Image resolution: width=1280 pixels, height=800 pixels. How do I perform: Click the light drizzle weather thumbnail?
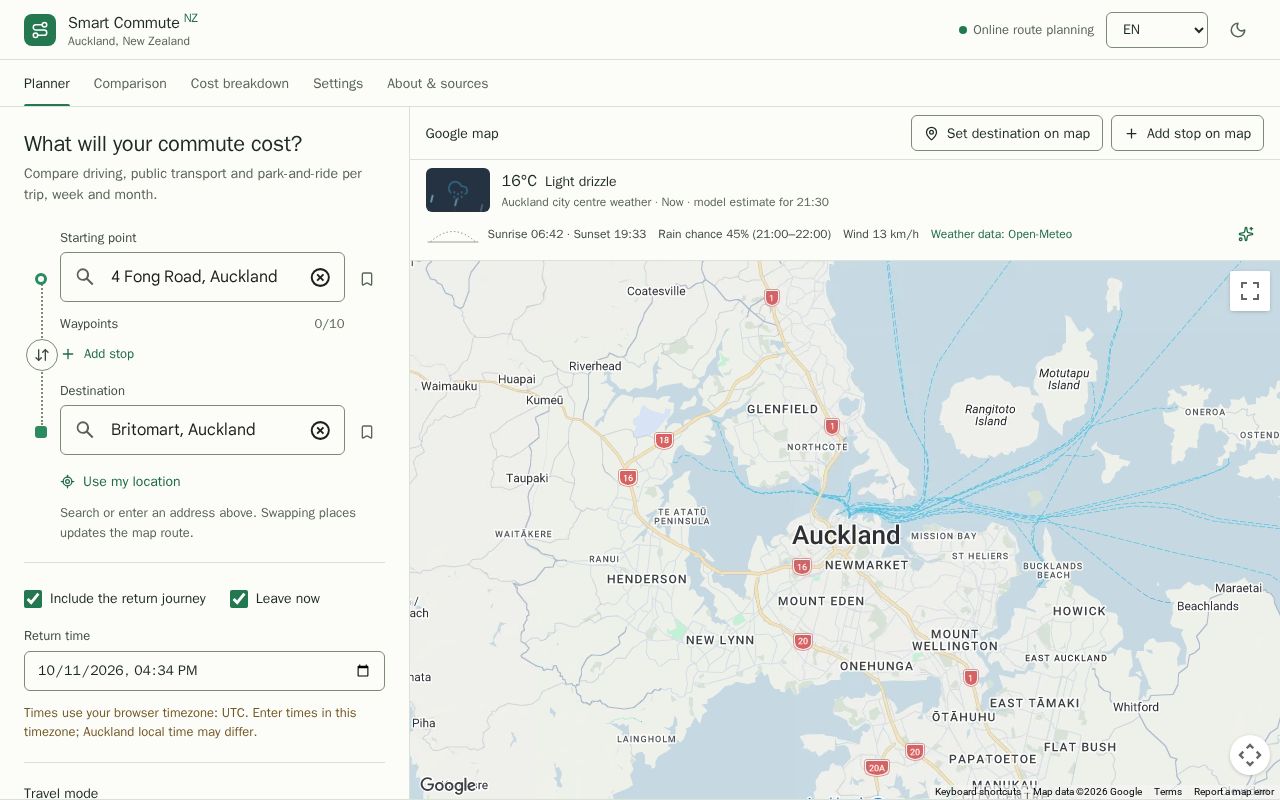[458, 190]
